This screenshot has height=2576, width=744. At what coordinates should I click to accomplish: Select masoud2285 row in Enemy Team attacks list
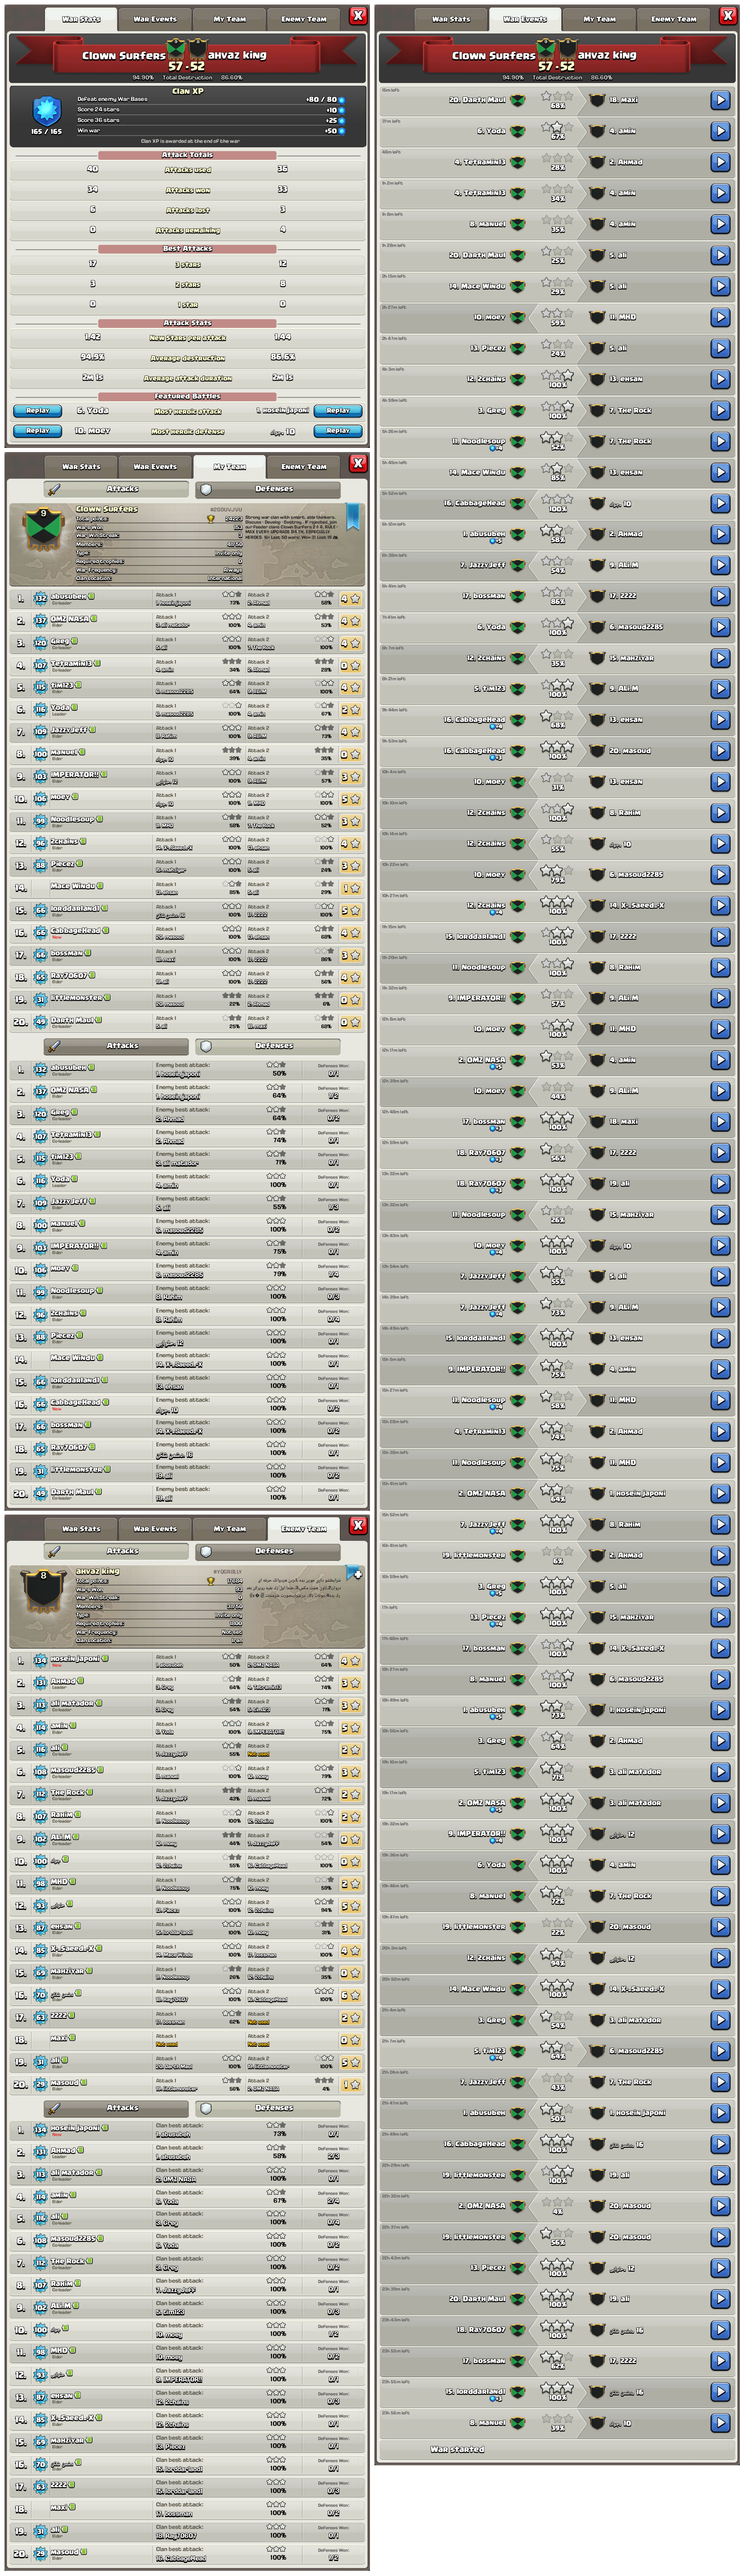click(x=187, y=1773)
